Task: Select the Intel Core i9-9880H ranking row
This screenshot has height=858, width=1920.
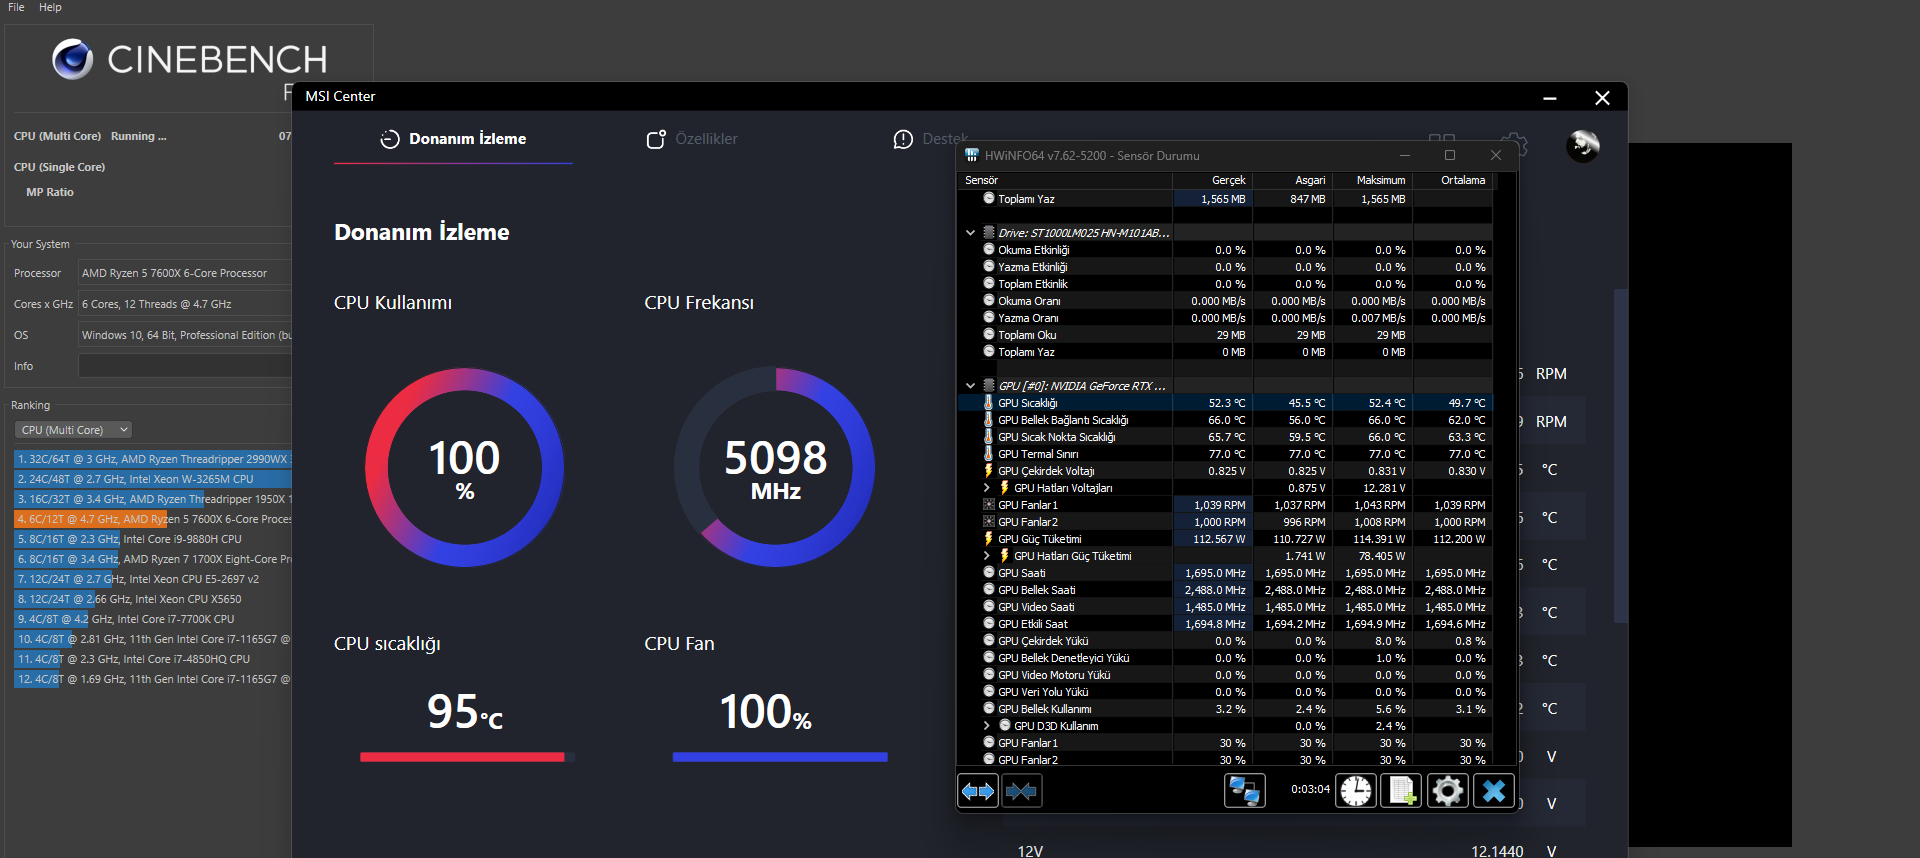Action: 153,539
